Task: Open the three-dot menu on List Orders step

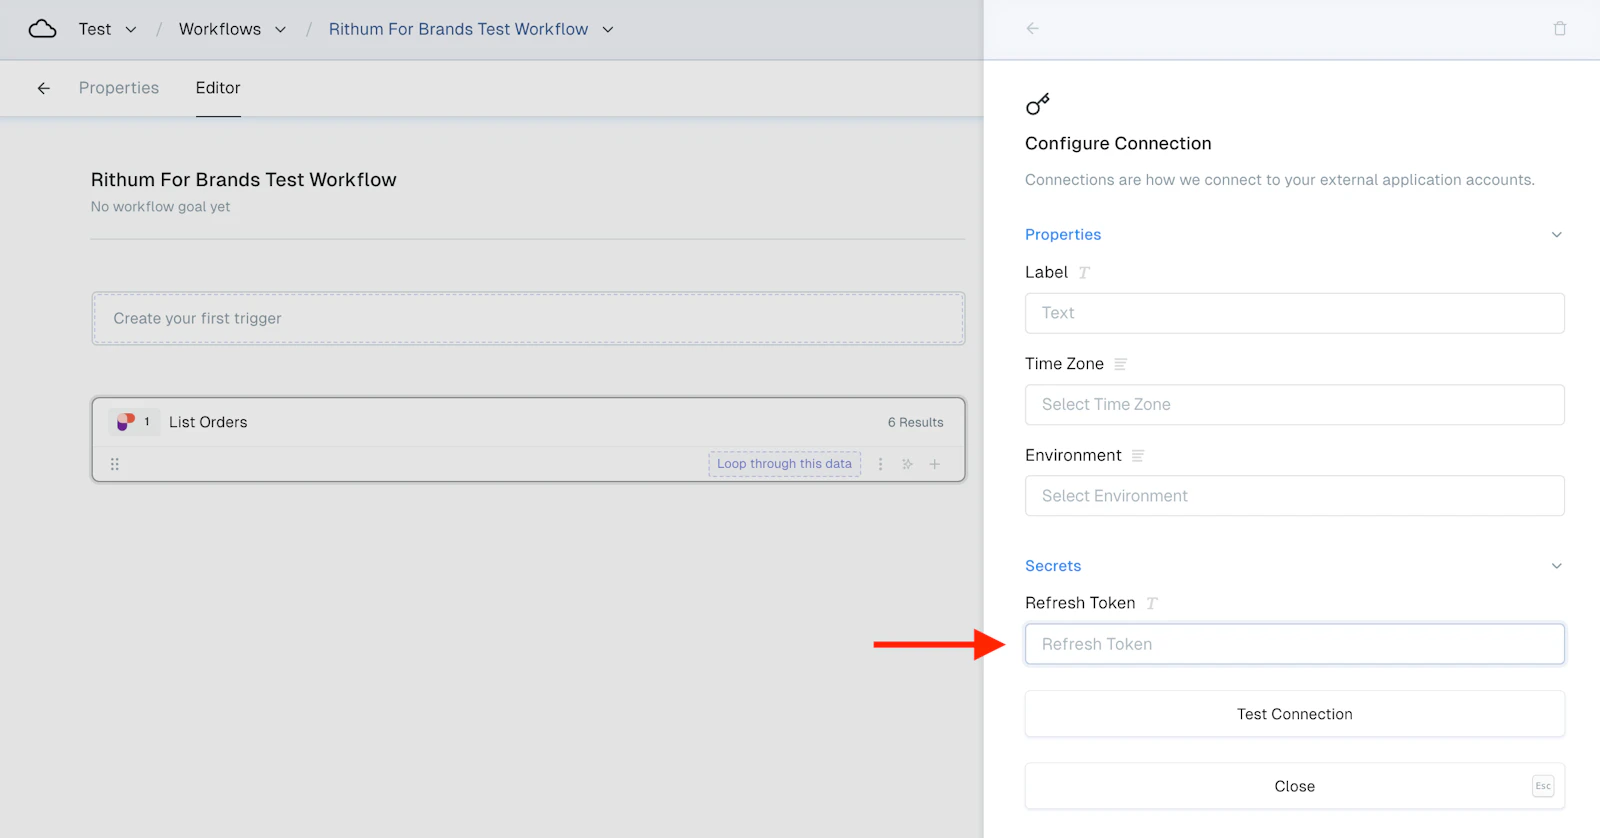Action: (880, 464)
